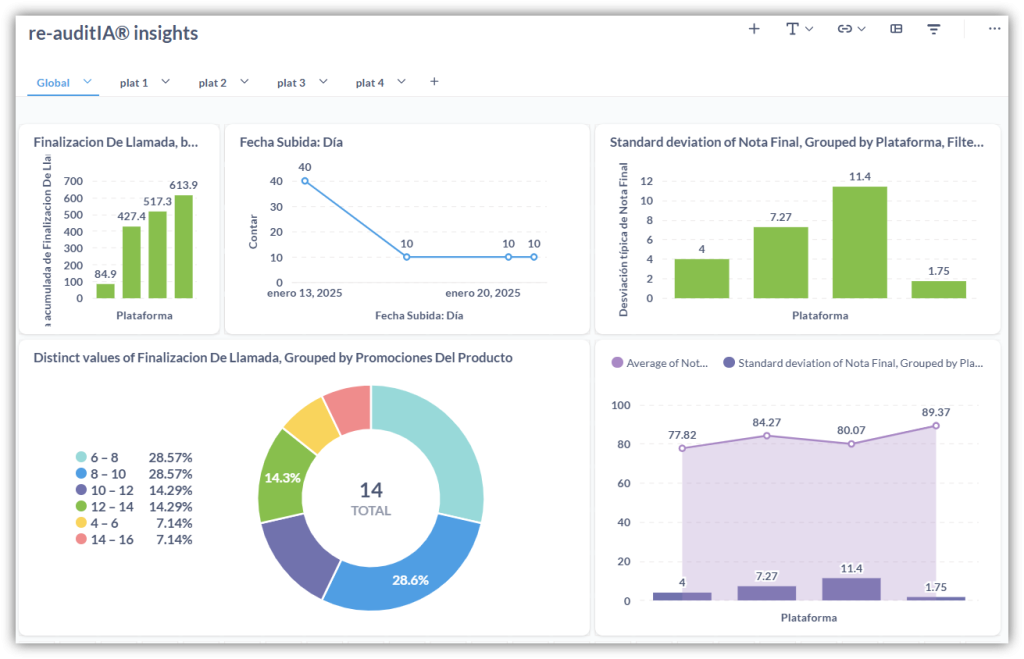Switch to the plat 3 tab
This screenshot has width=1024, height=659.
[291, 83]
